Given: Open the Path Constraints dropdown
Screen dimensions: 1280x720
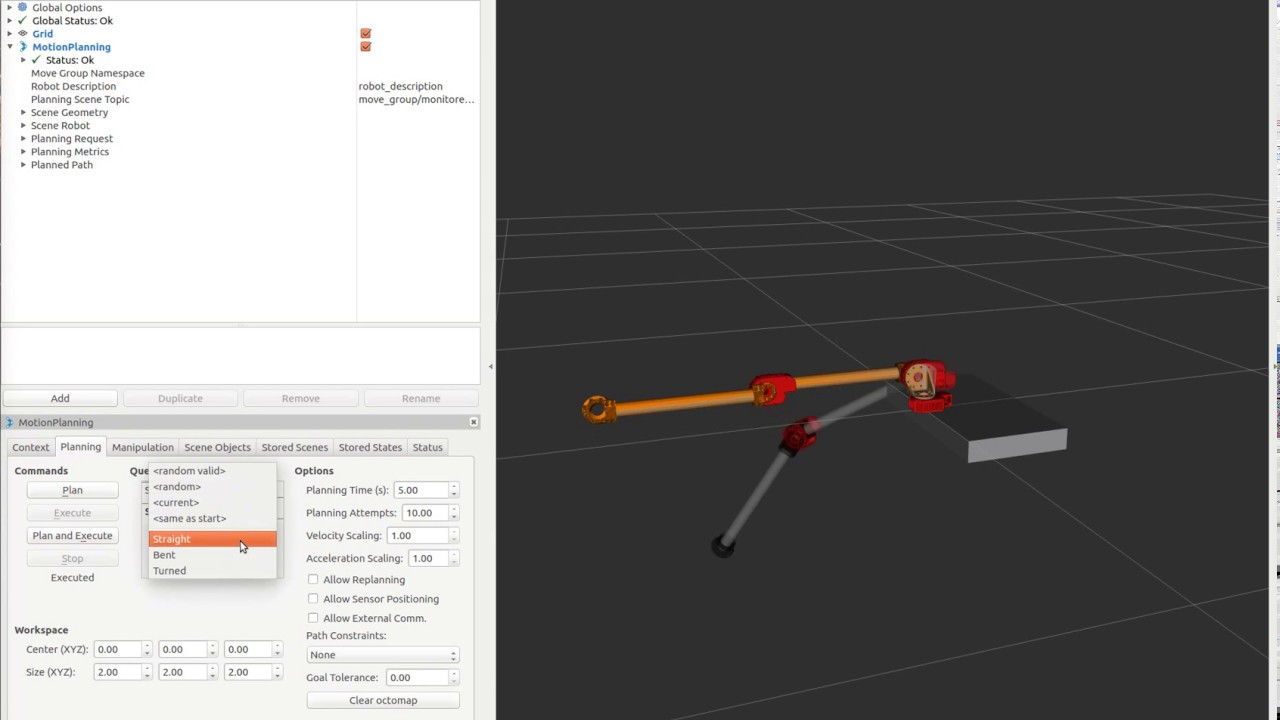Looking at the screenshot, I should 383,655.
